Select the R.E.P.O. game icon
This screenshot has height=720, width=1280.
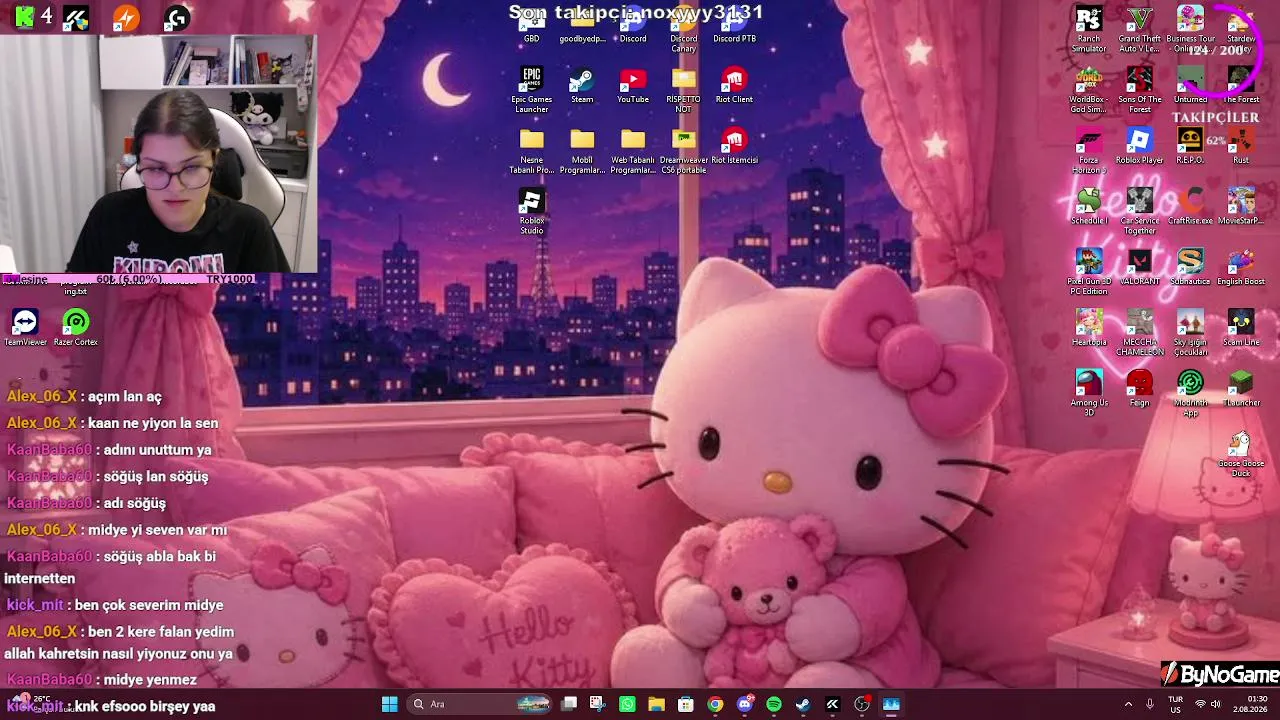click(x=1190, y=146)
